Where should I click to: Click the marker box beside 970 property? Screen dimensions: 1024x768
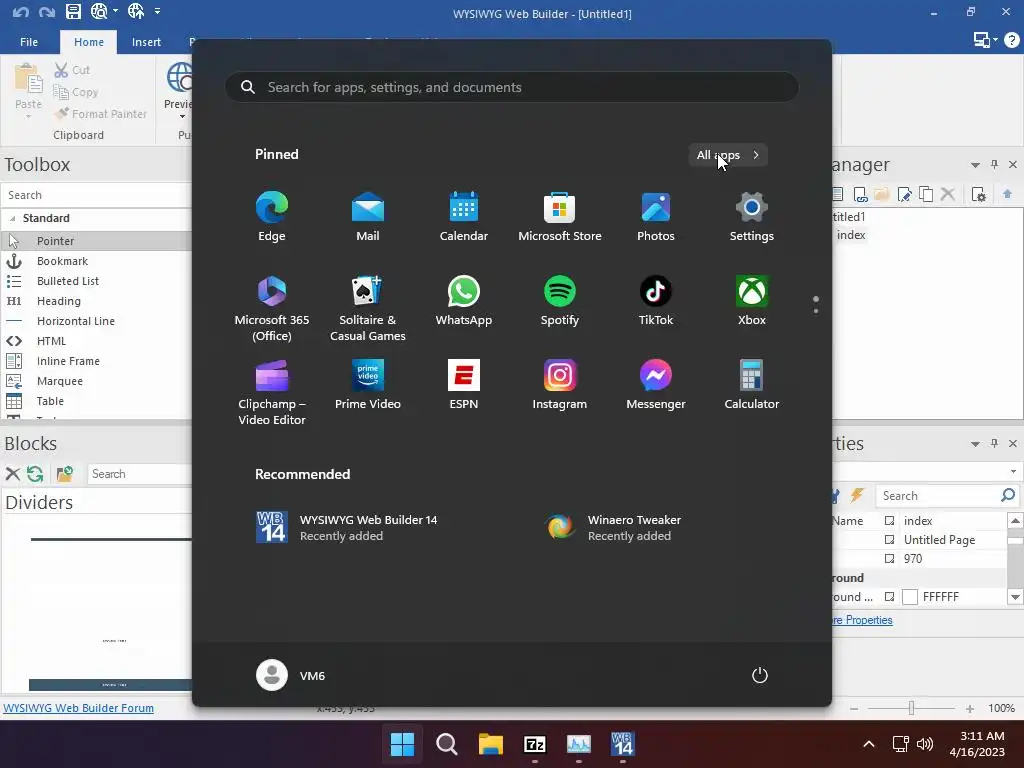(889, 558)
